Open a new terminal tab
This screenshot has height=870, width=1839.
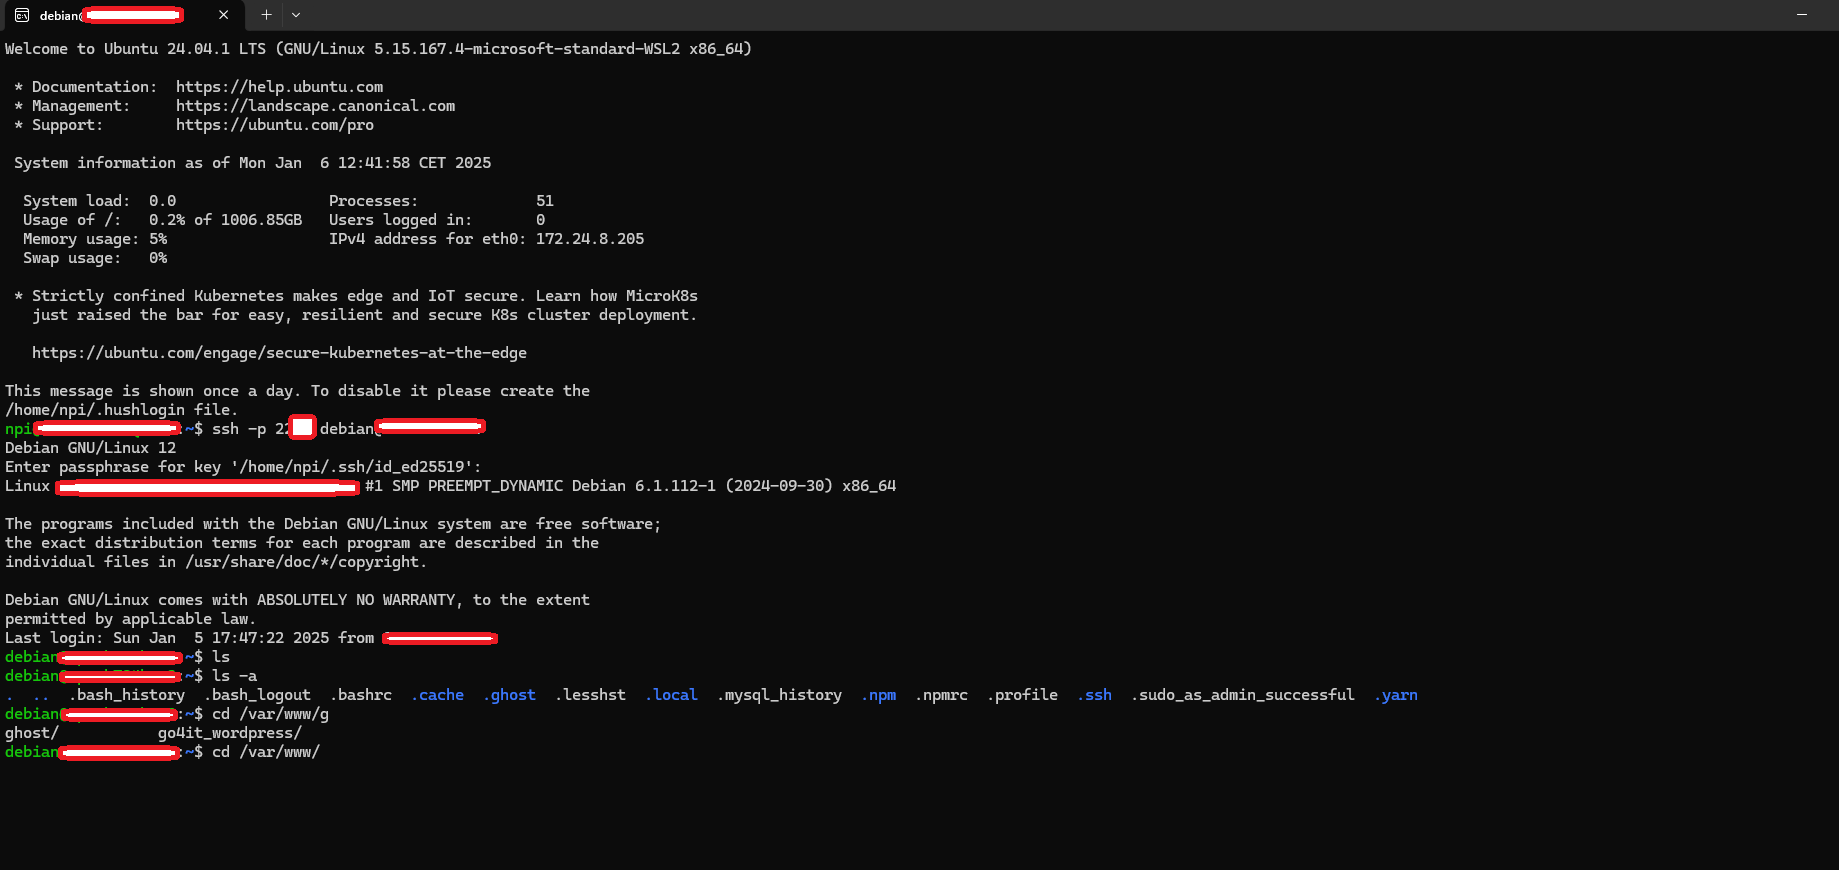[266, 15]
